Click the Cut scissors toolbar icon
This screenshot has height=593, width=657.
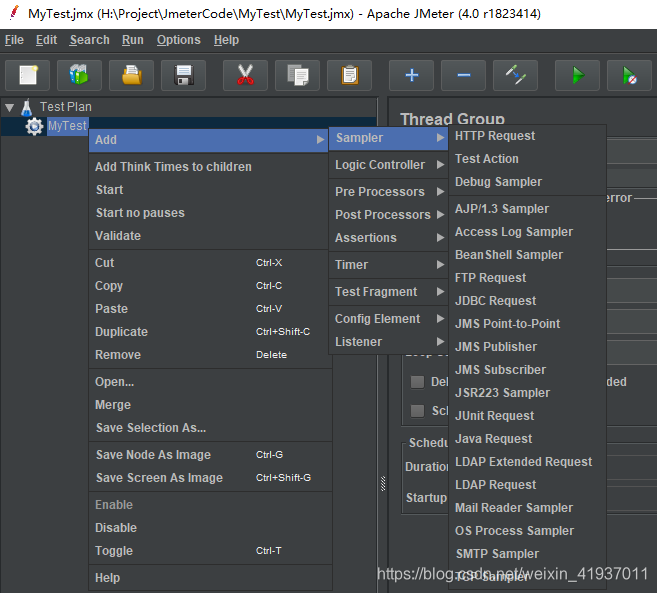(x=246, y=75)
